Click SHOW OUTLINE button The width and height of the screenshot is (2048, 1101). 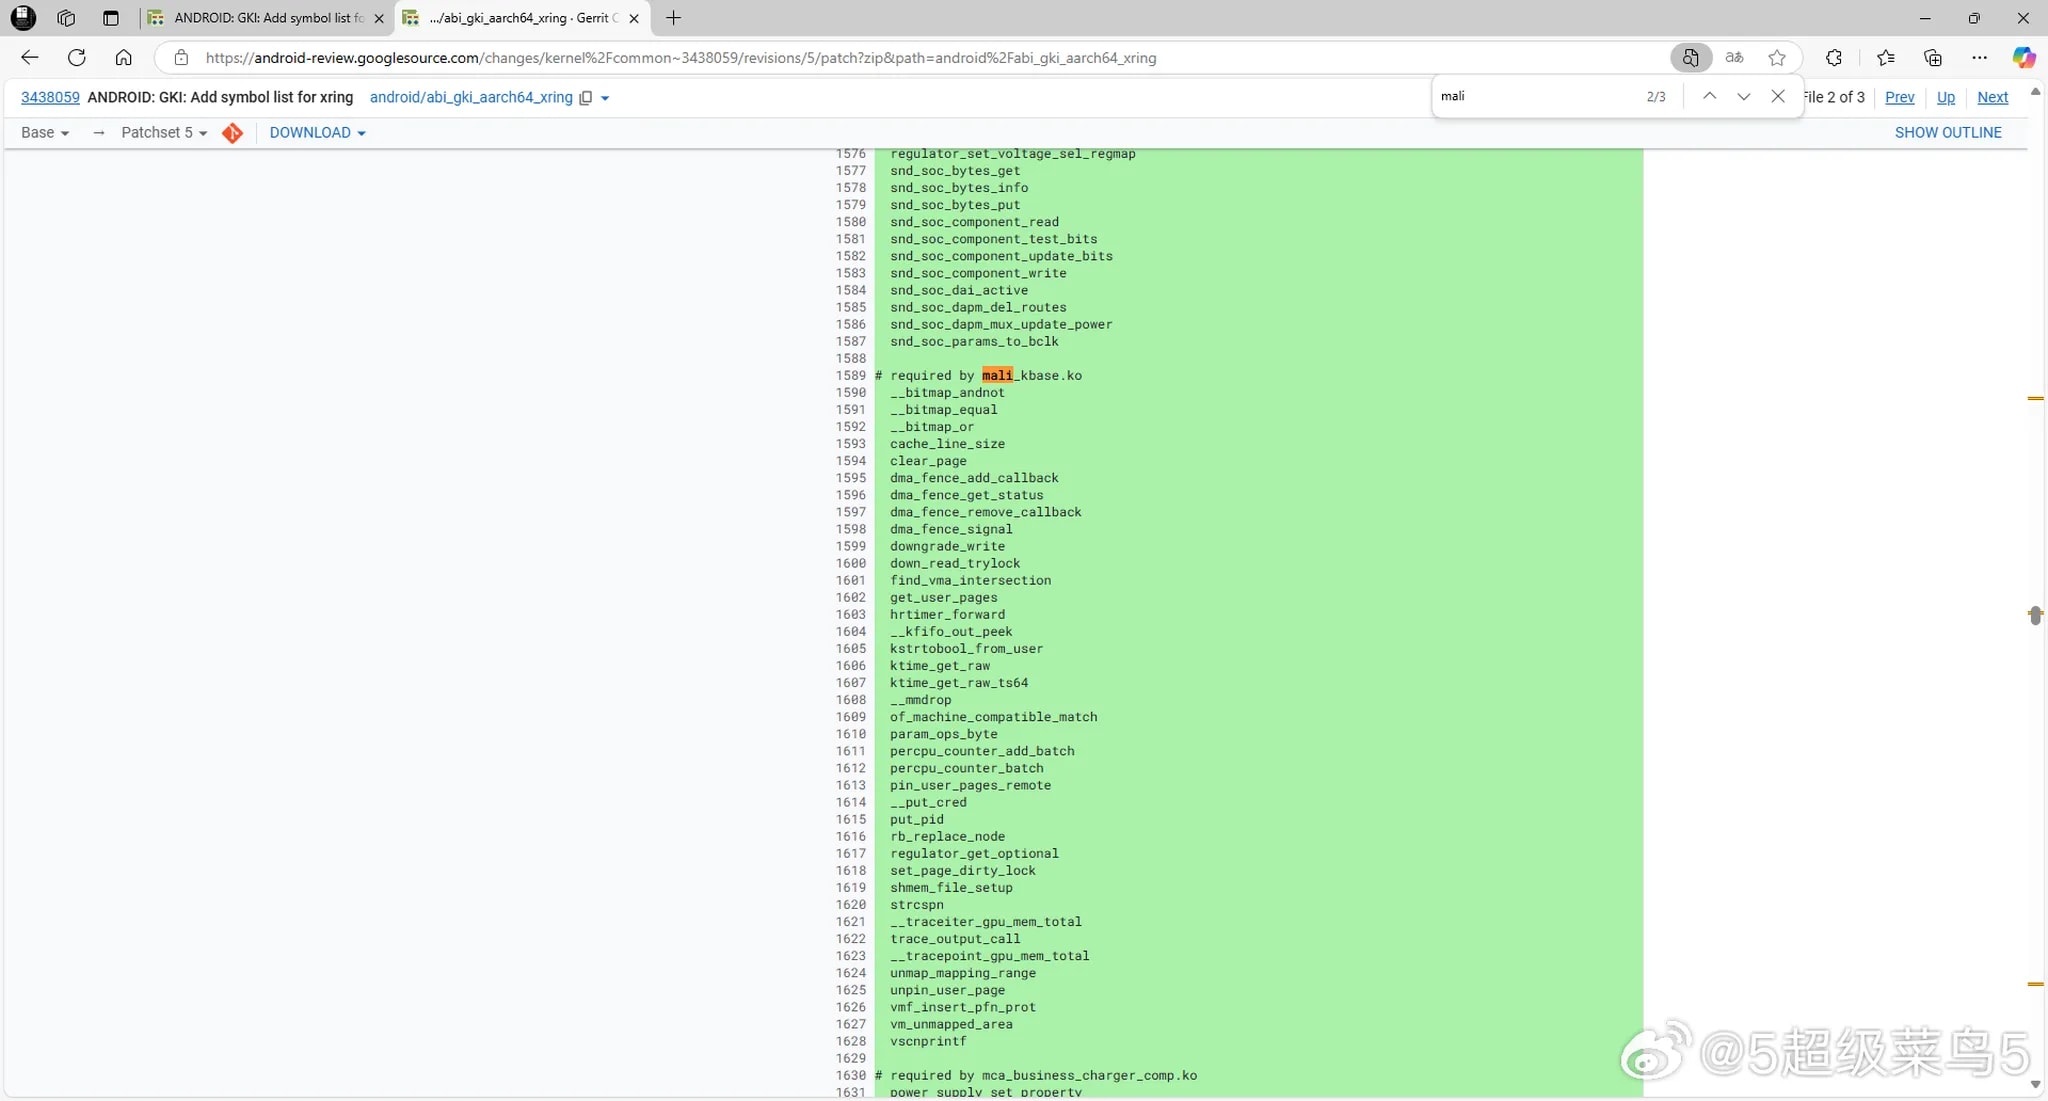point(1947,132)
